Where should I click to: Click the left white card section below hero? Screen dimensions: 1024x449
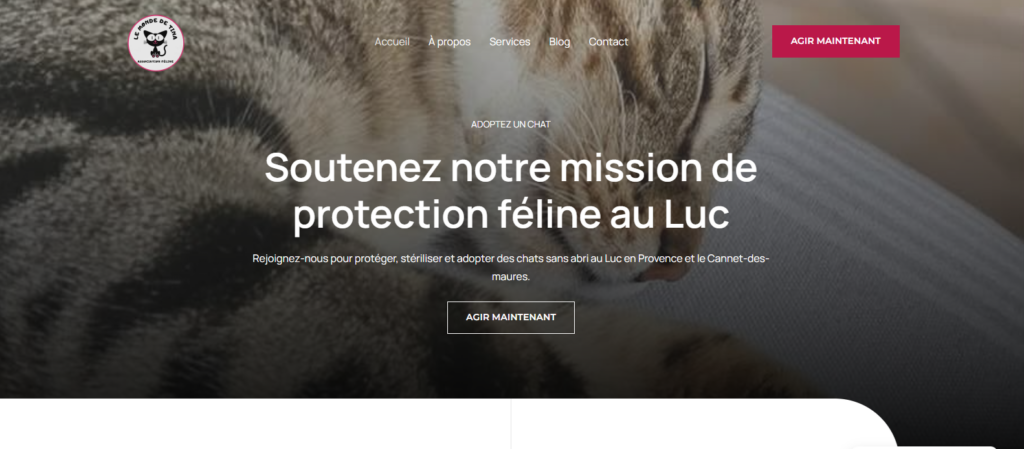point(255,424)
